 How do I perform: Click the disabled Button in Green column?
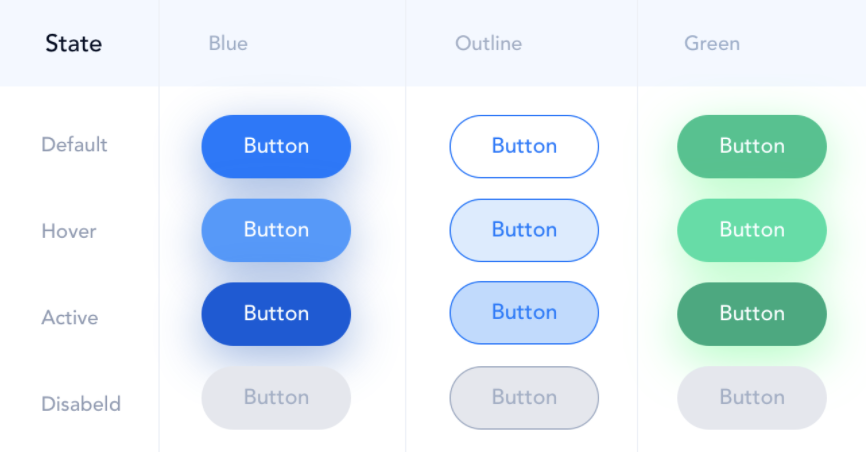(752, 398)
